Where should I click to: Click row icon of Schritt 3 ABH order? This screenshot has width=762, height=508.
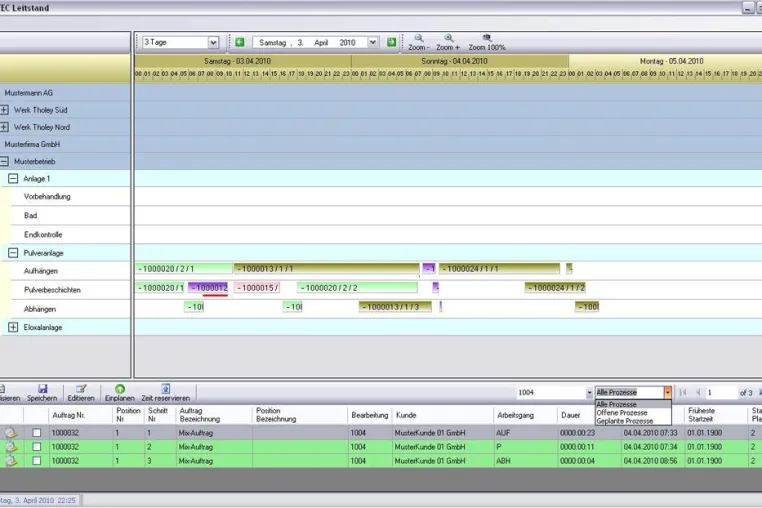(x=11, y=461)
